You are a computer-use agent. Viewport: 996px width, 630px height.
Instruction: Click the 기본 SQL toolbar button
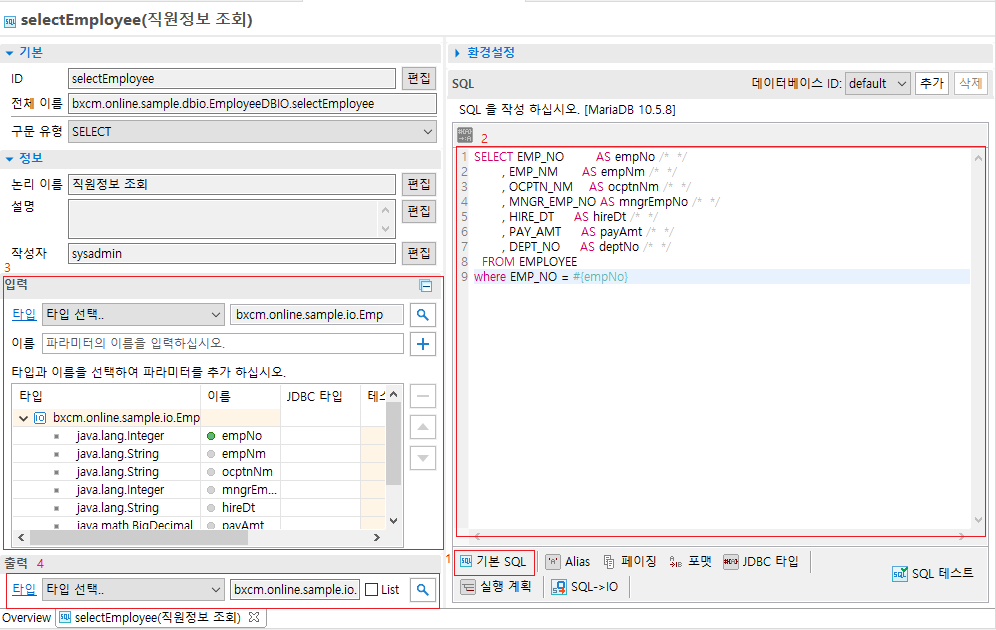tap(493, 562)
